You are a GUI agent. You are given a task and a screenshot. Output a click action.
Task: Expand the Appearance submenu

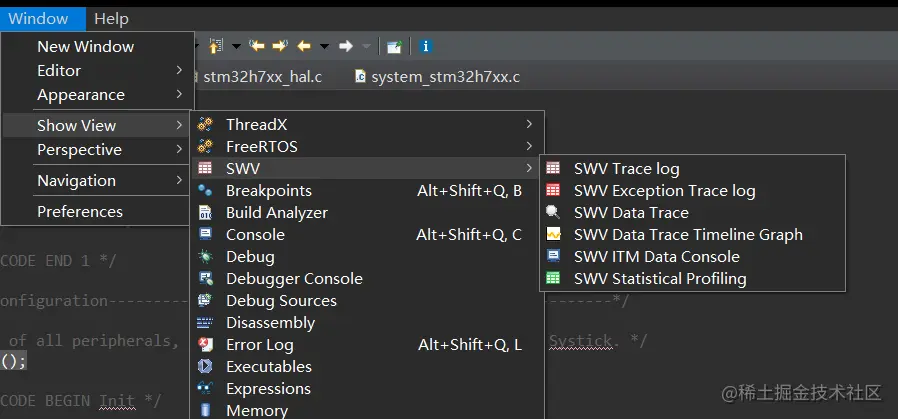point(97,94)
